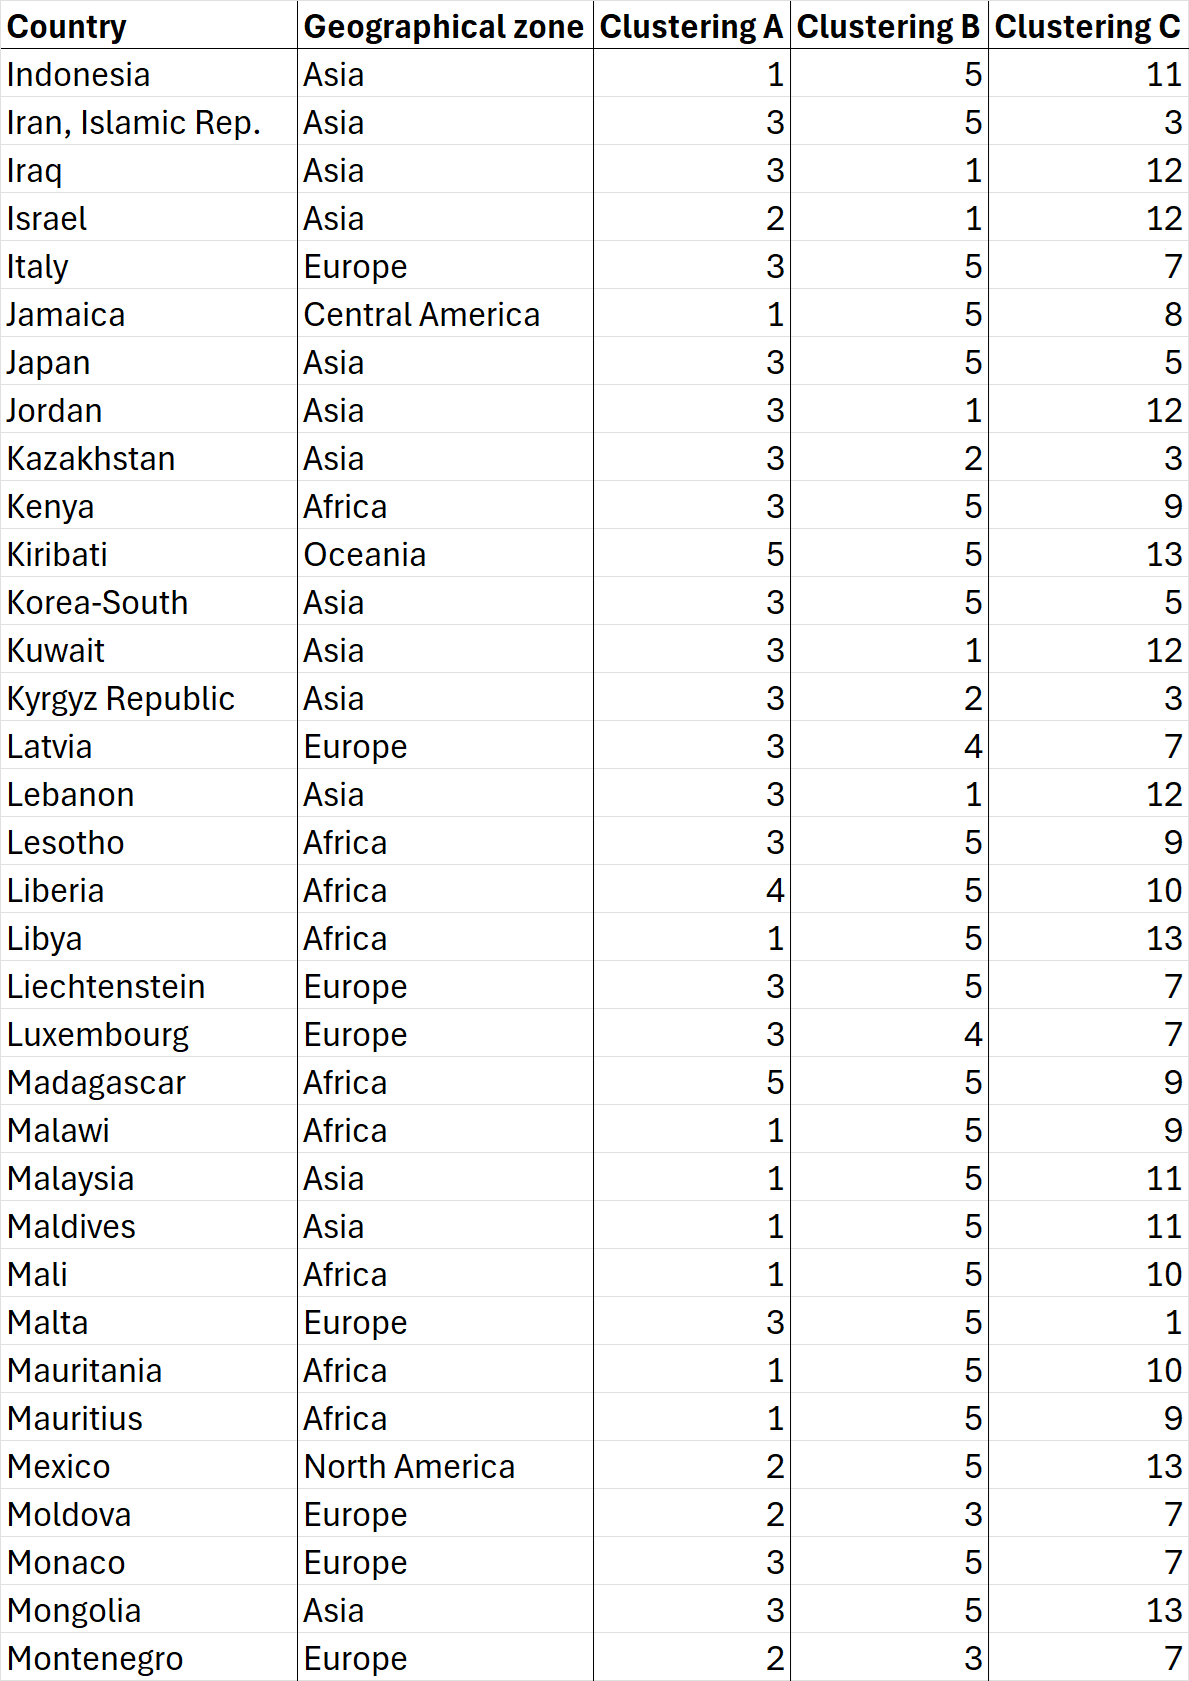Select the Montenegro country cell
Viewport: 1189px width, 1681px height.
pos(95,1659)
